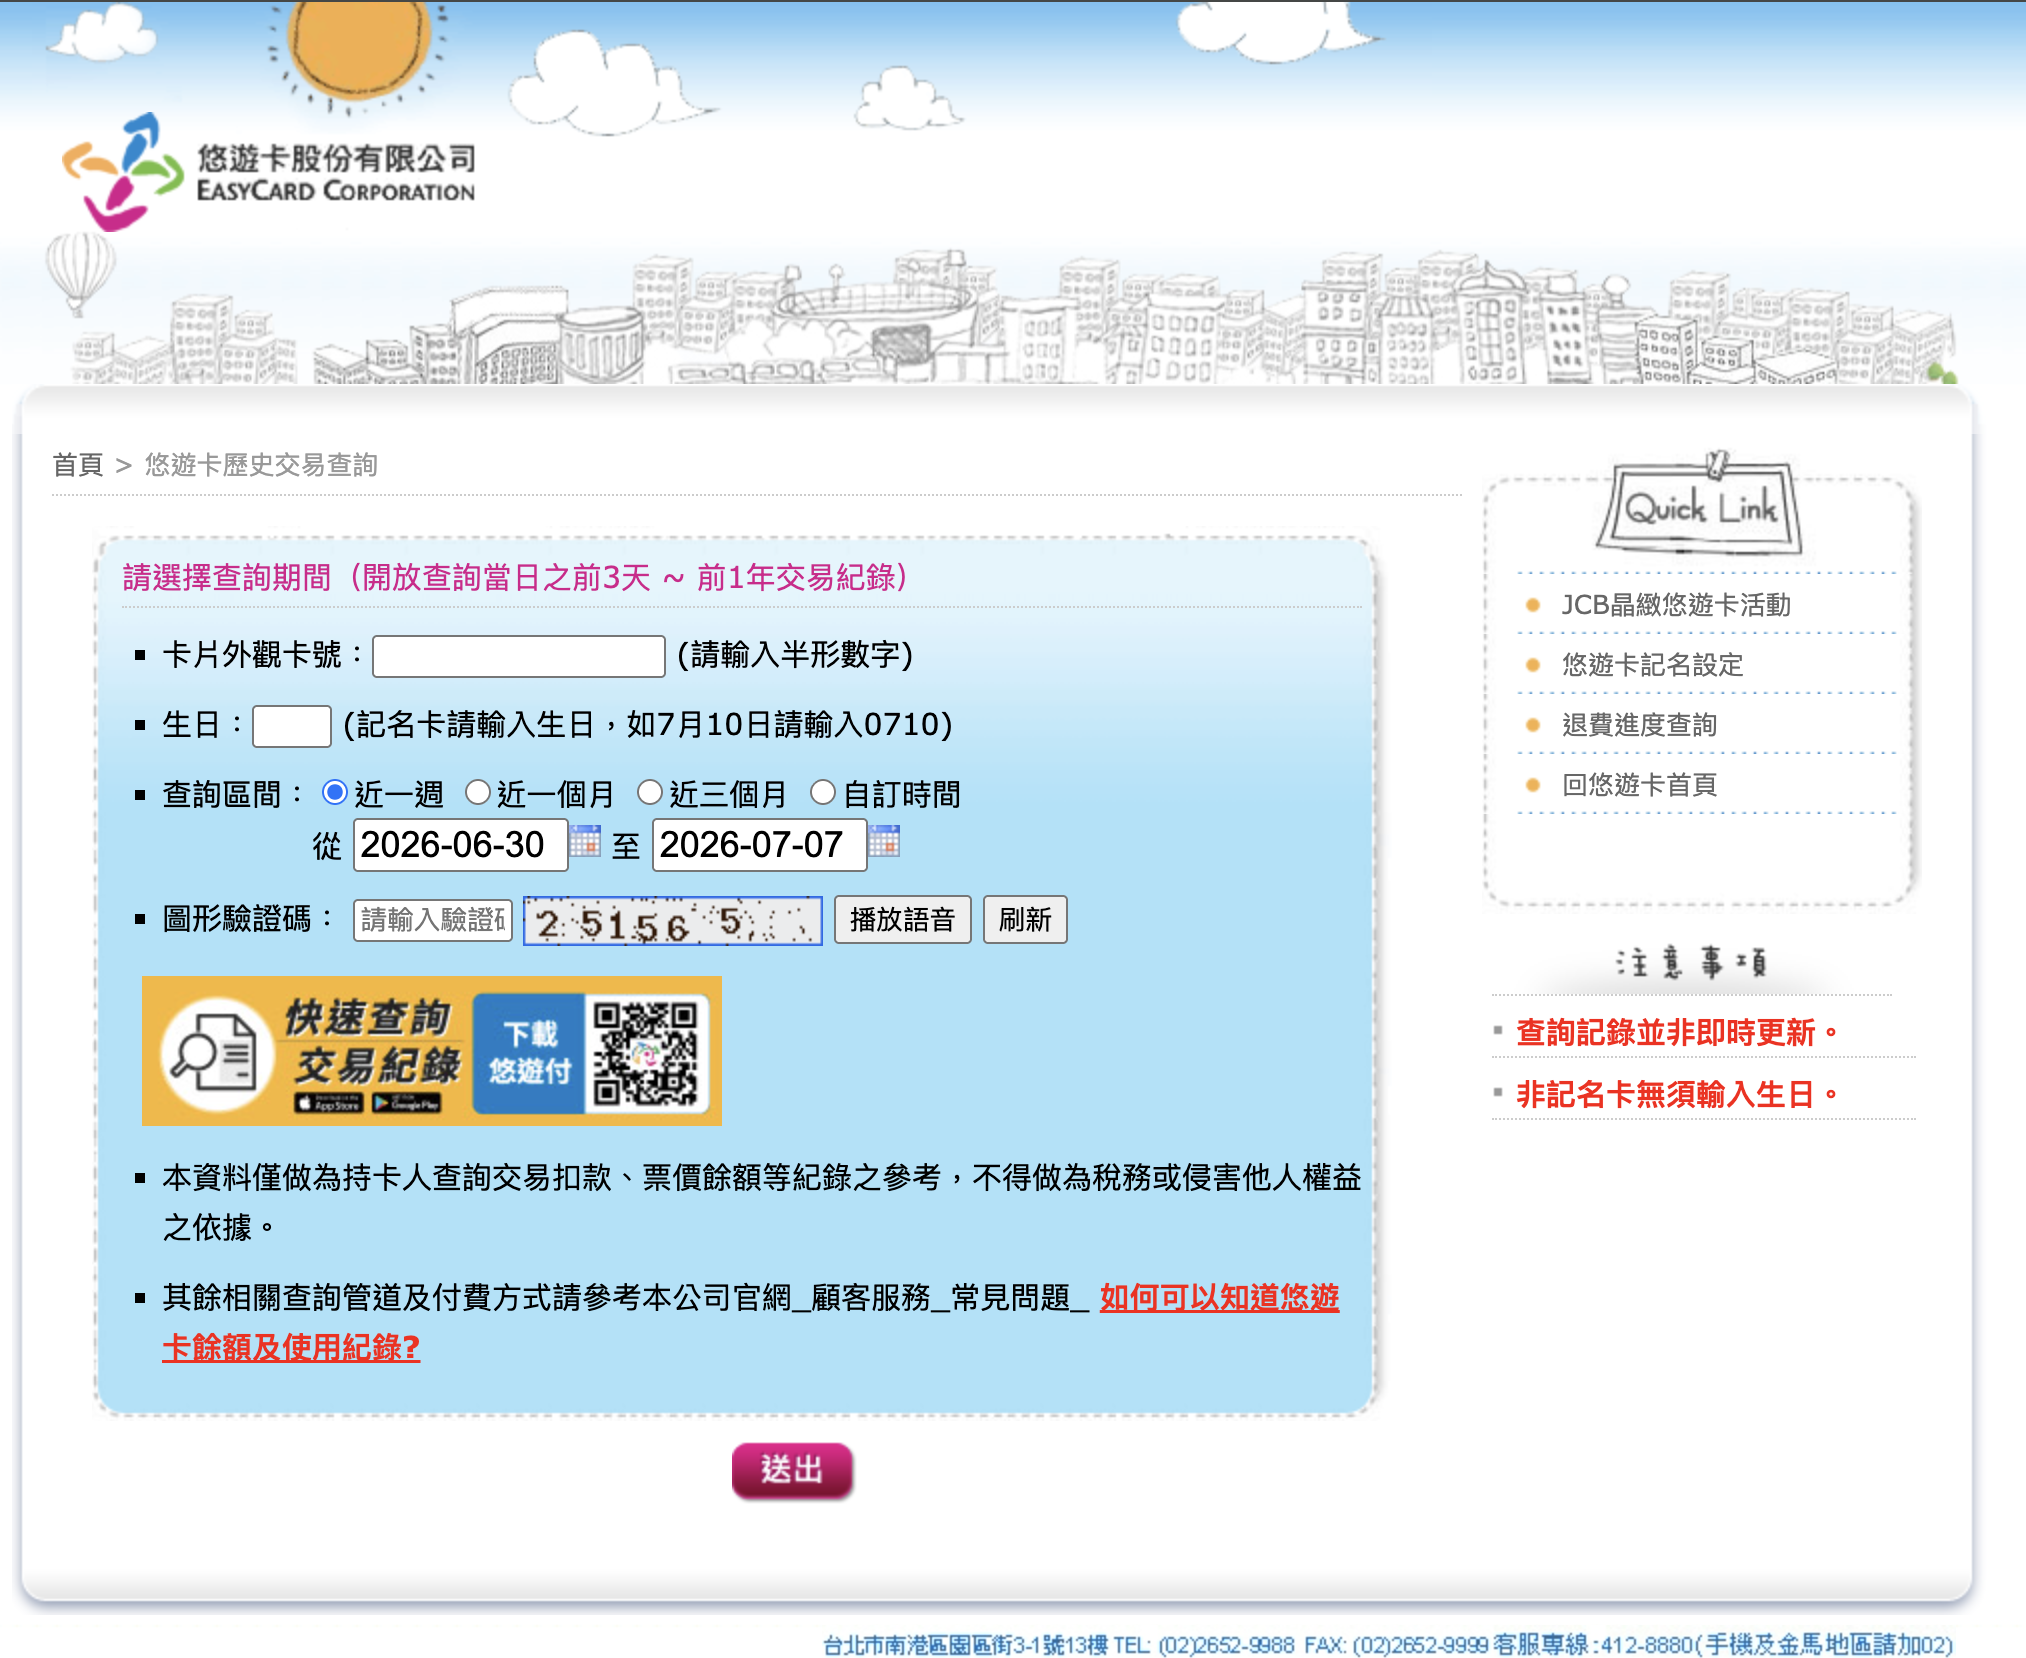Viewport: 2026px width, 1658px height.
Task: Select the 近一週 radio button
Action: [x=335, y=793]
